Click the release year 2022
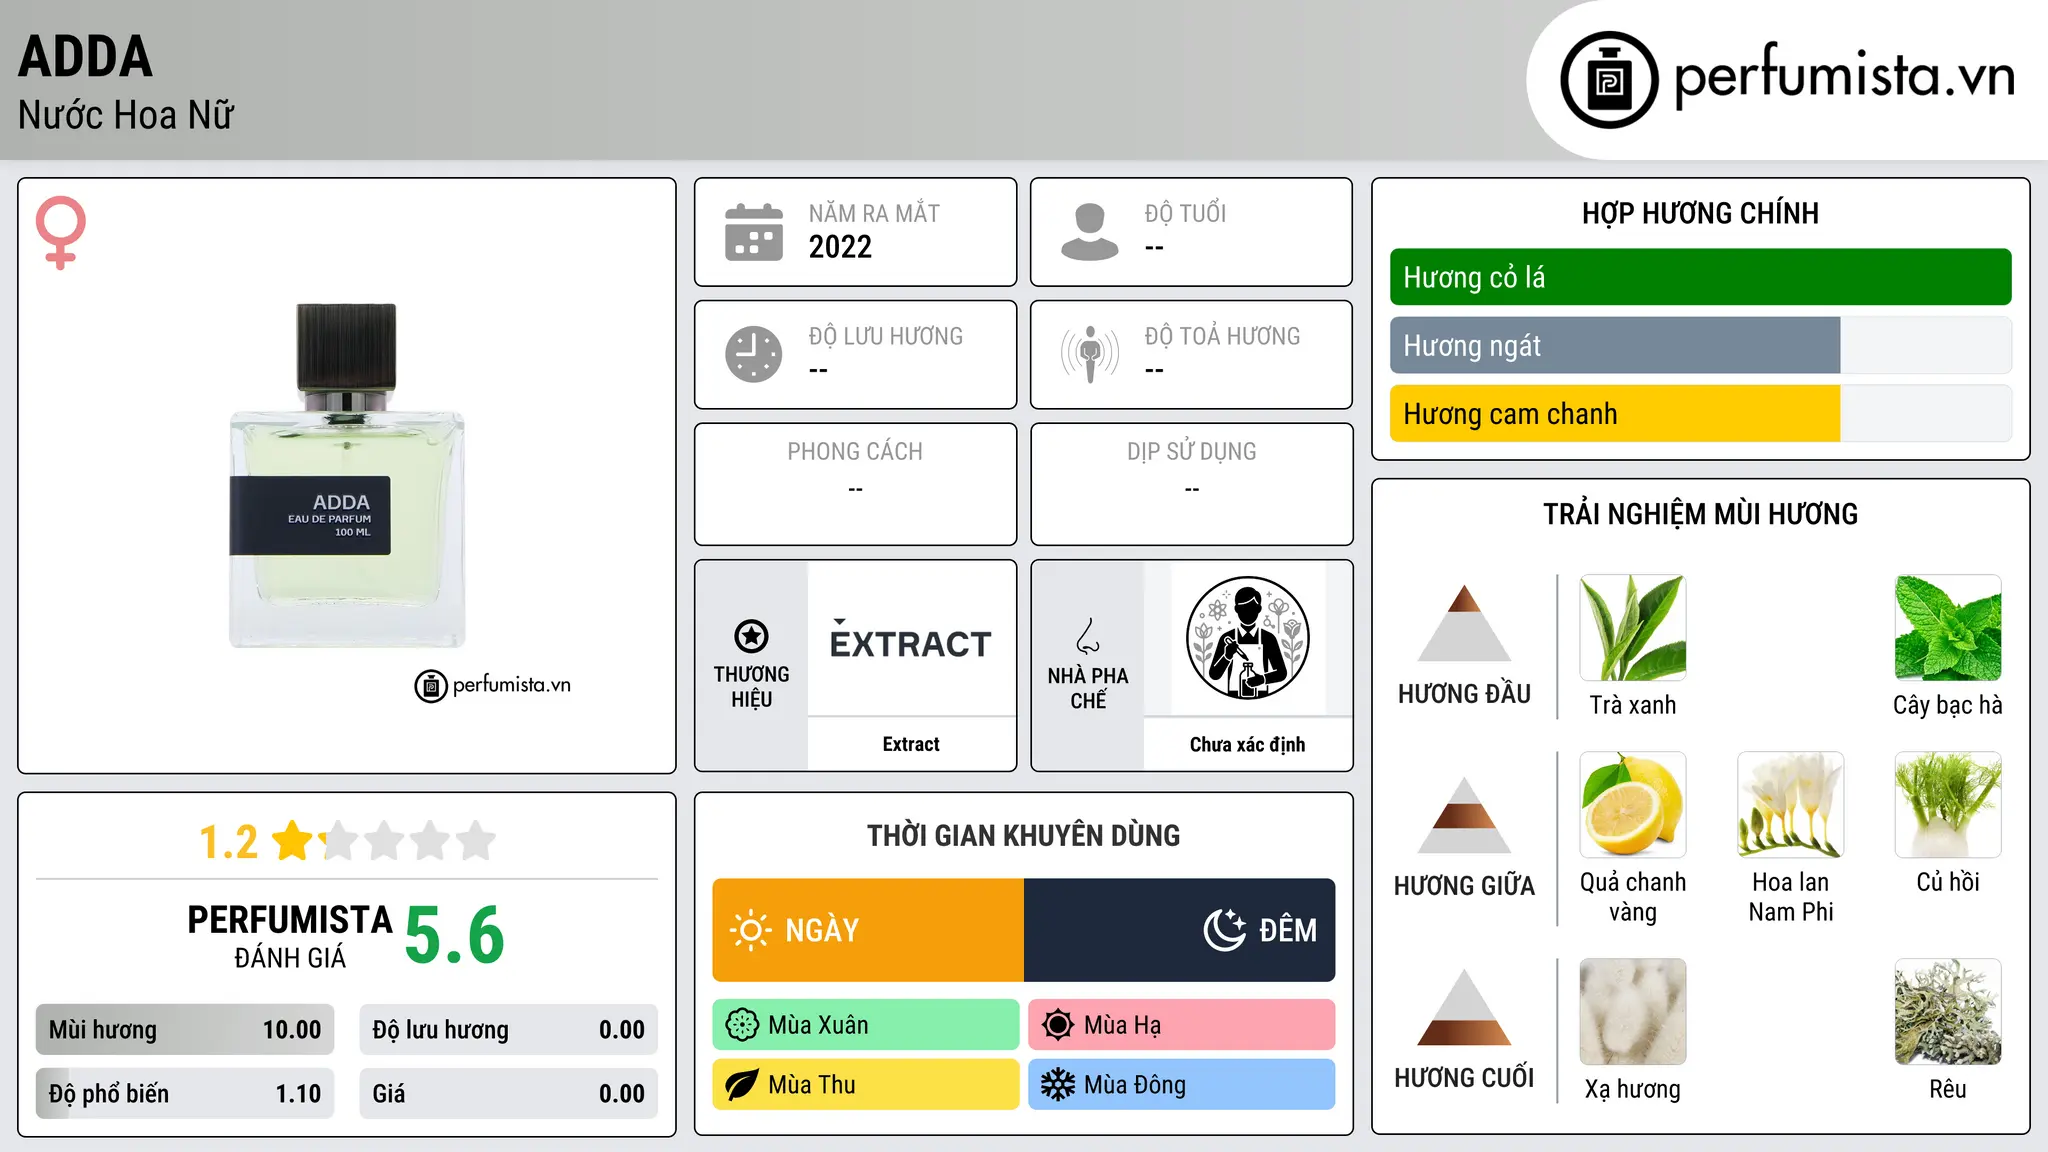 tap(840, 247)
